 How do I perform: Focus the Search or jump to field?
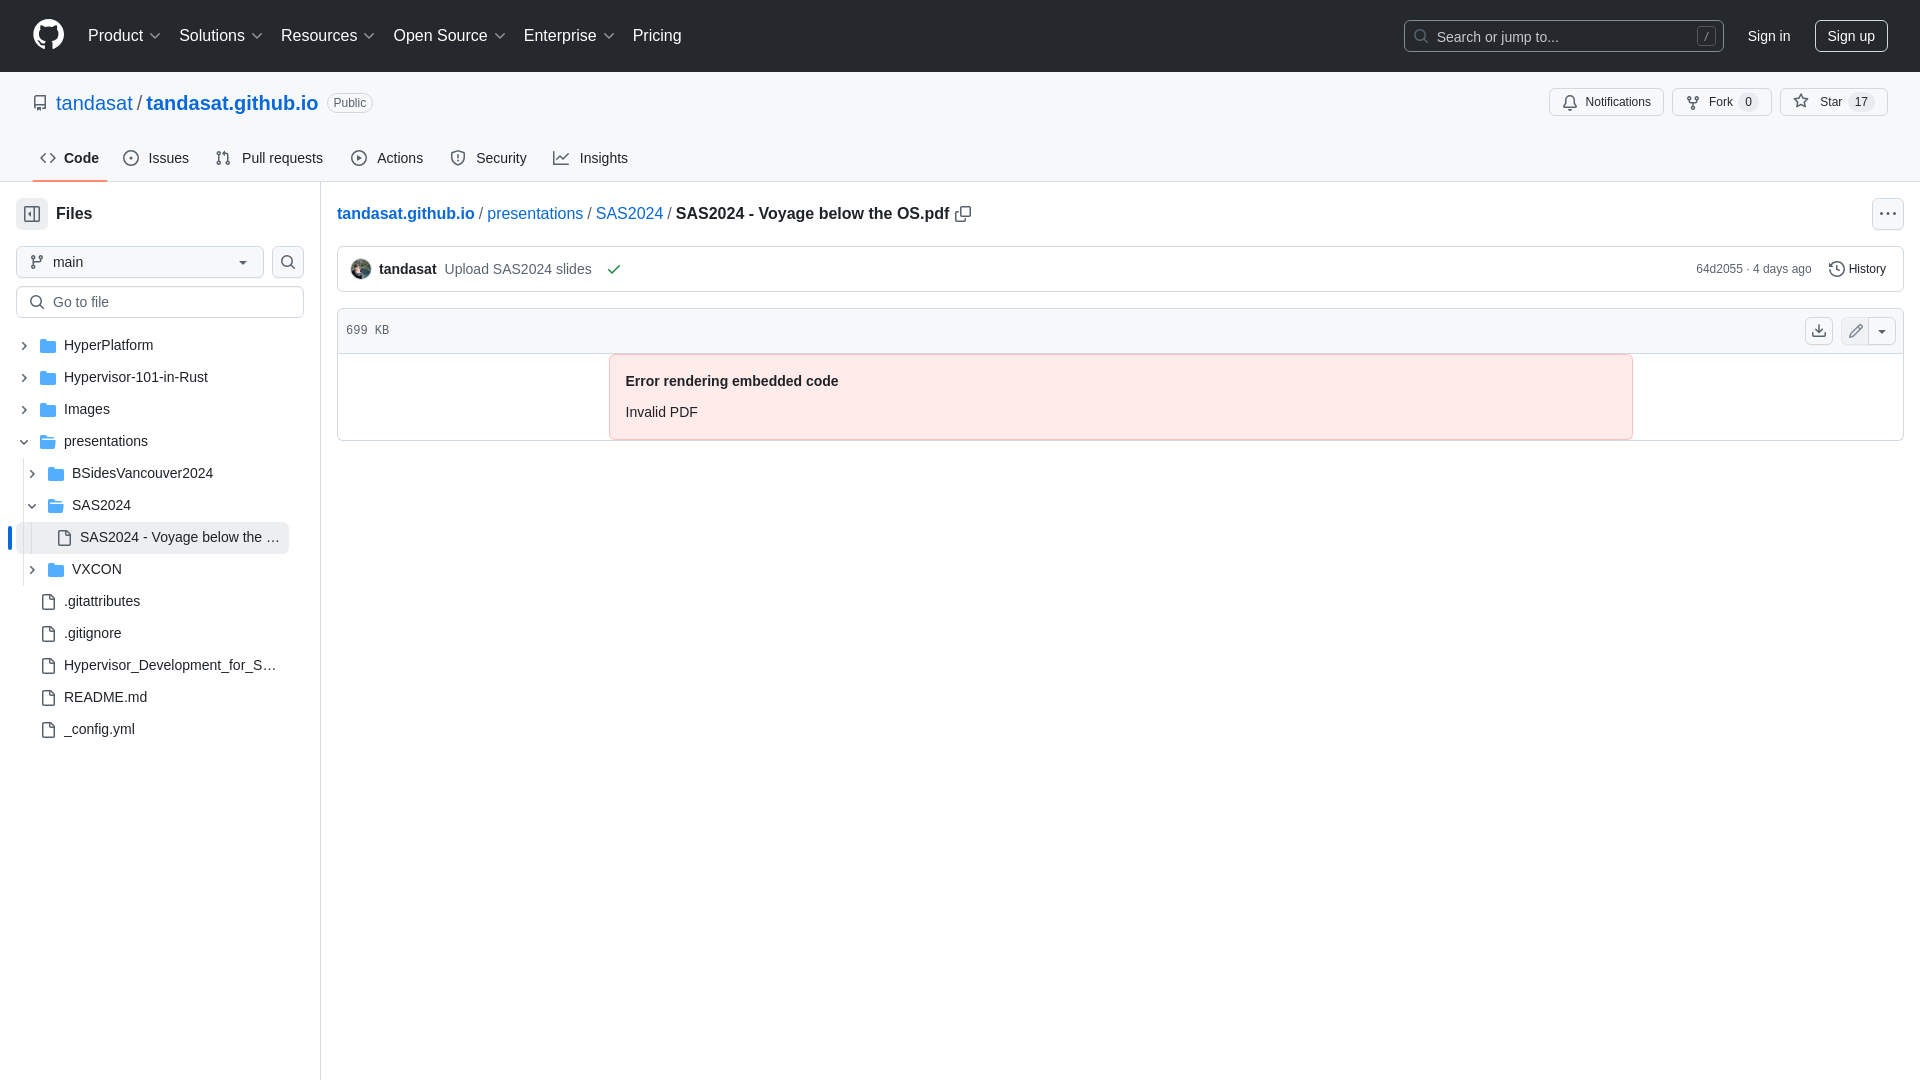click(x=1564, y=36)
